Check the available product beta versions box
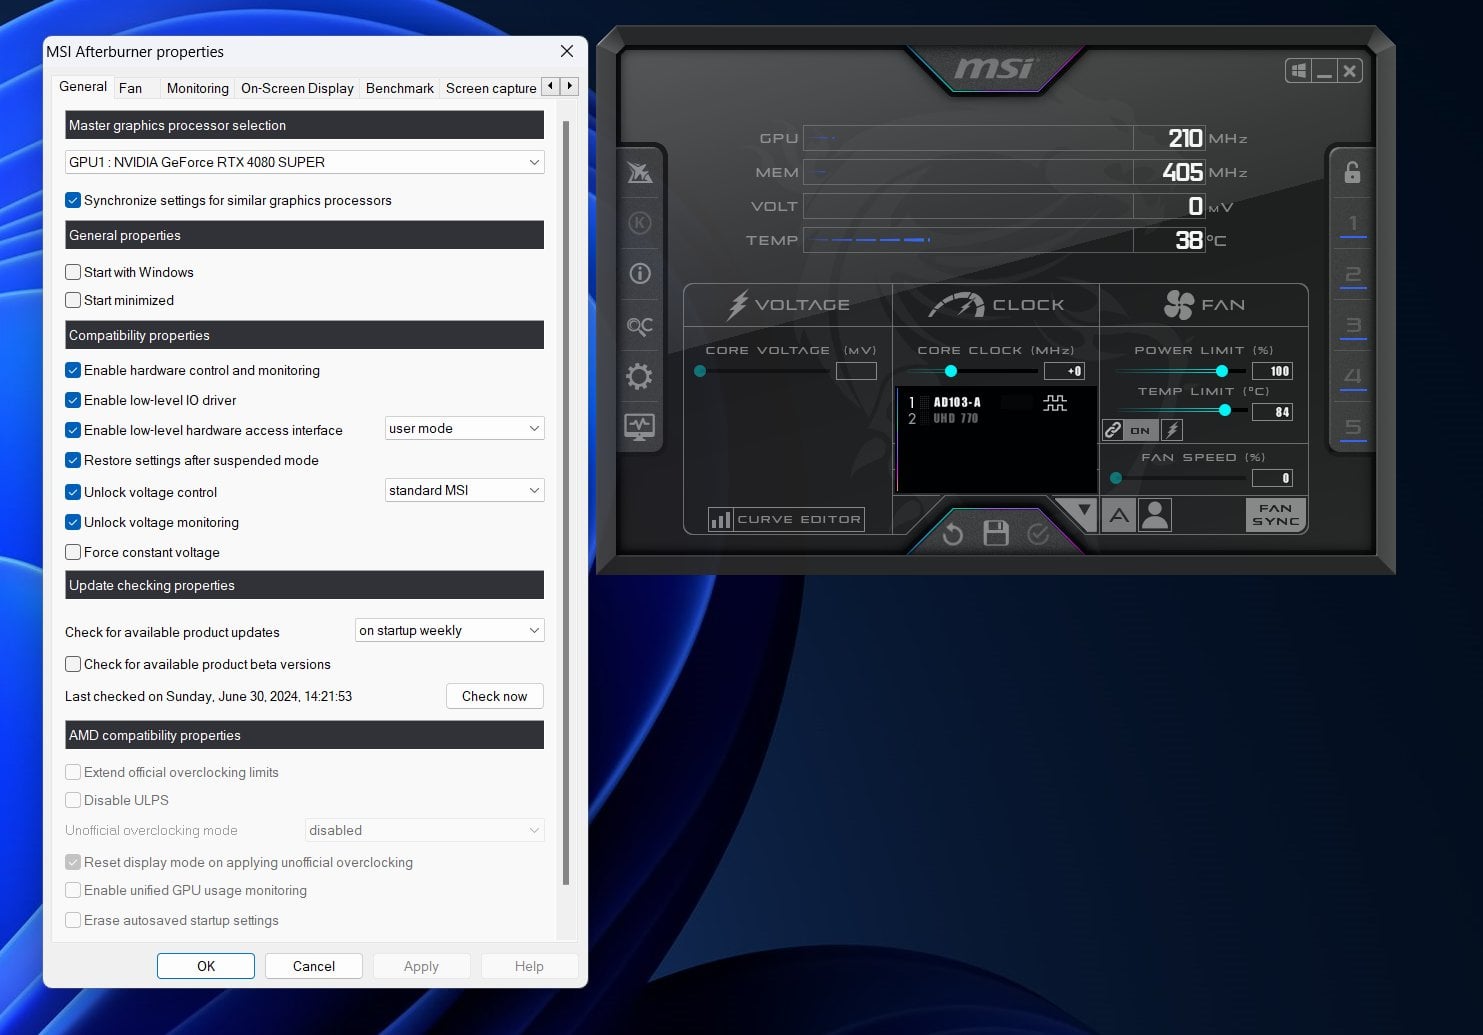The height and width of the screenshot is (1035, 1483). tap(73, 664)
